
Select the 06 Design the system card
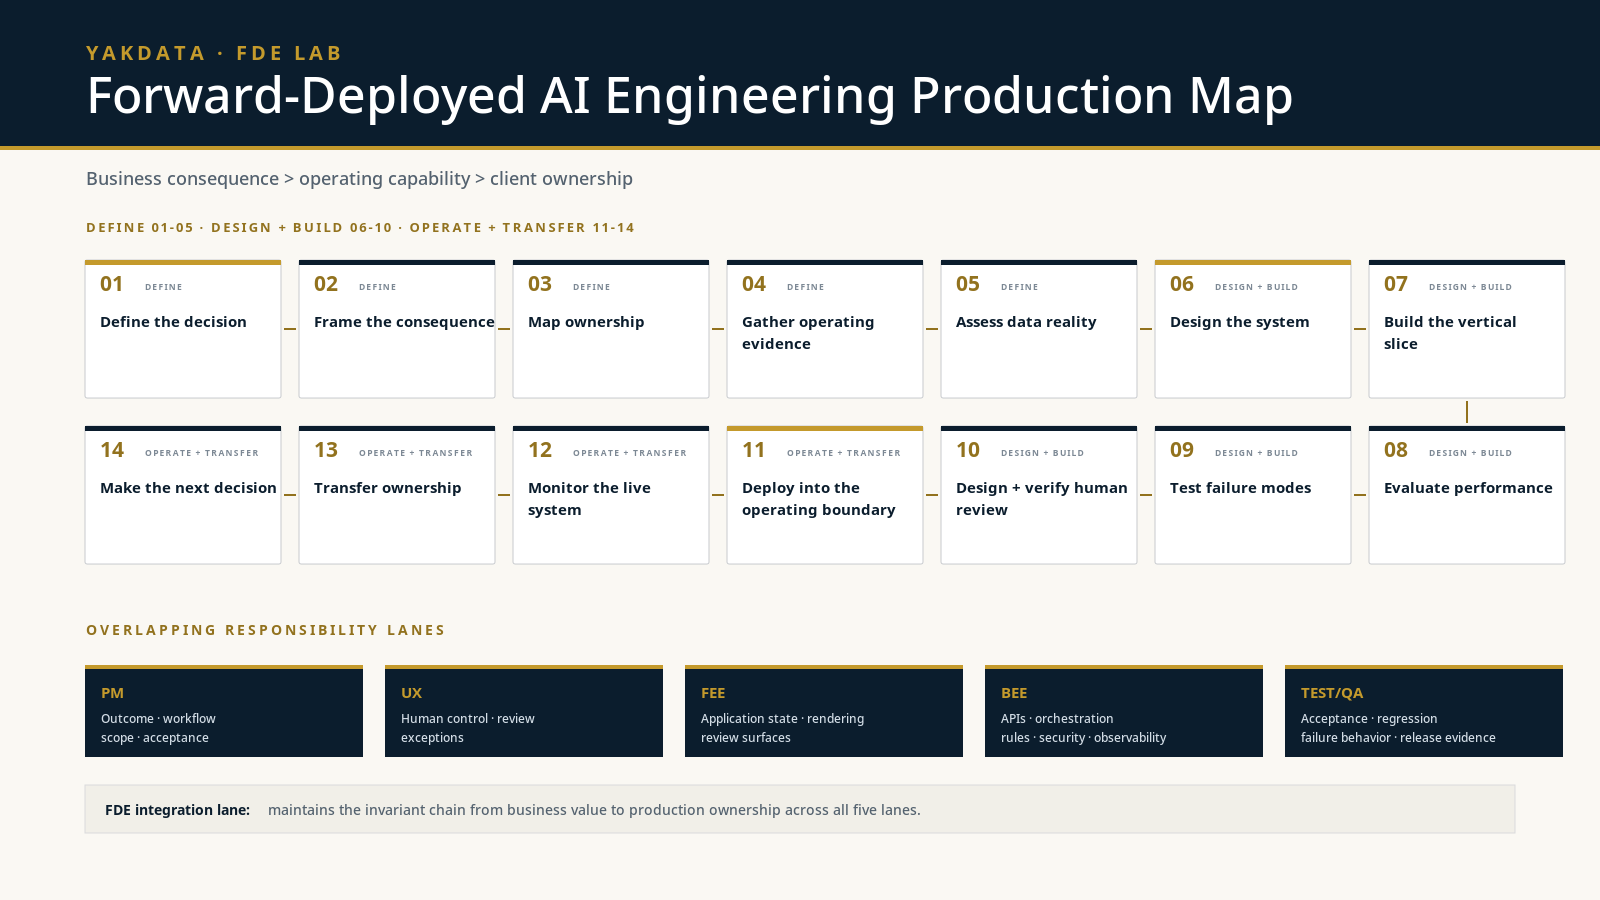[x=1253, y=329]
